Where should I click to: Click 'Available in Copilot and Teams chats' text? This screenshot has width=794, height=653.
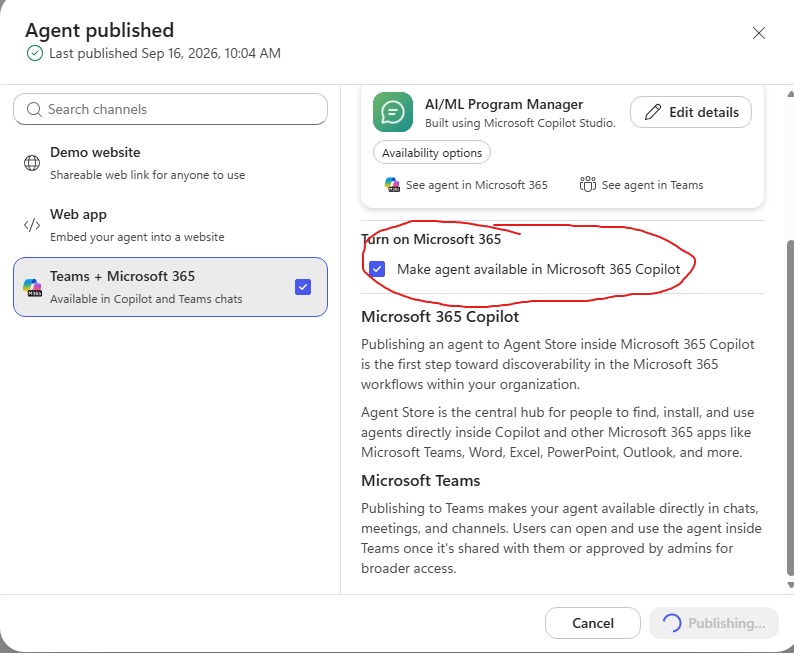(x=146, y=299)
